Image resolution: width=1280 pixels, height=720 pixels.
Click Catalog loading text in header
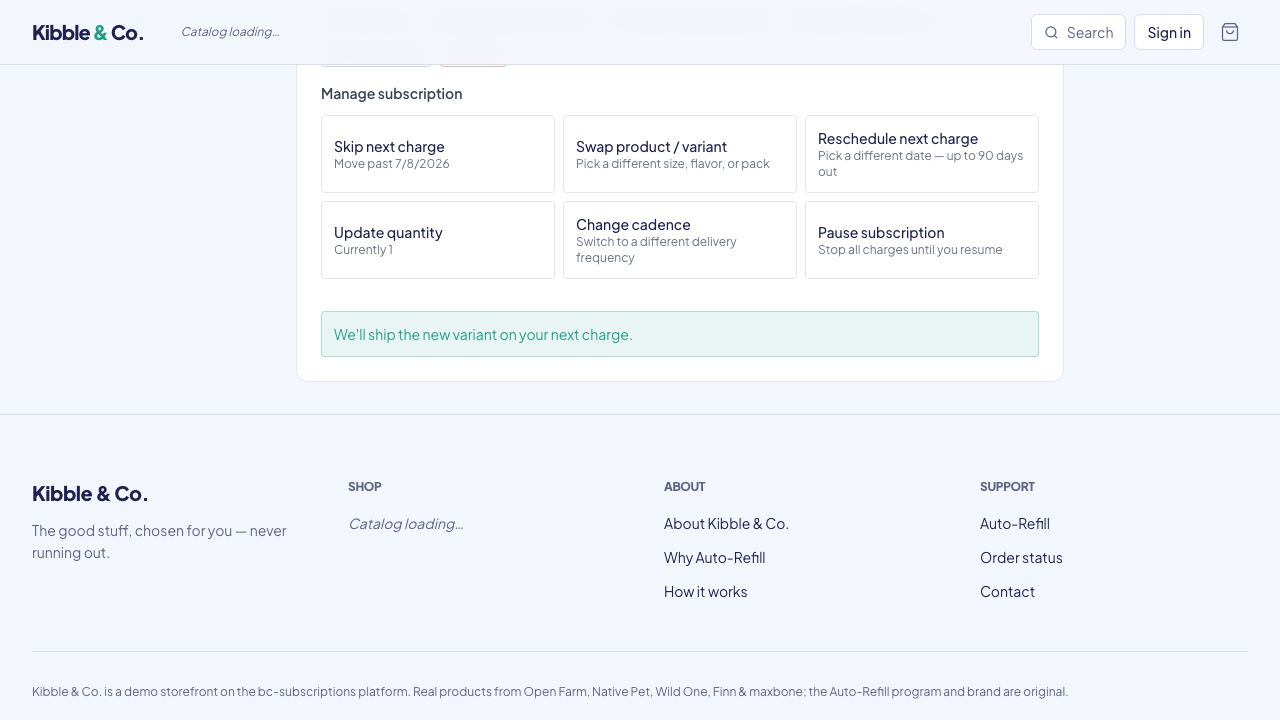pyautogui.click(x=230, y=32)
